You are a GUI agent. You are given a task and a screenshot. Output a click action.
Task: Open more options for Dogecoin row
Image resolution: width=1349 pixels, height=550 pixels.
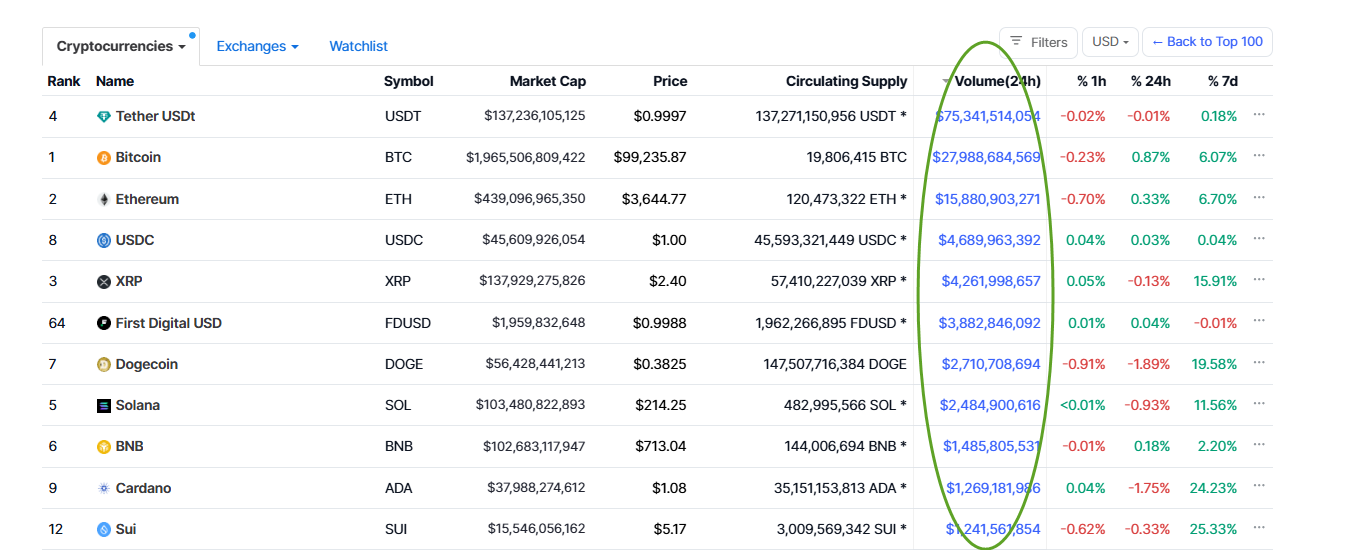pyautogui.click(x=1259, y=363)
